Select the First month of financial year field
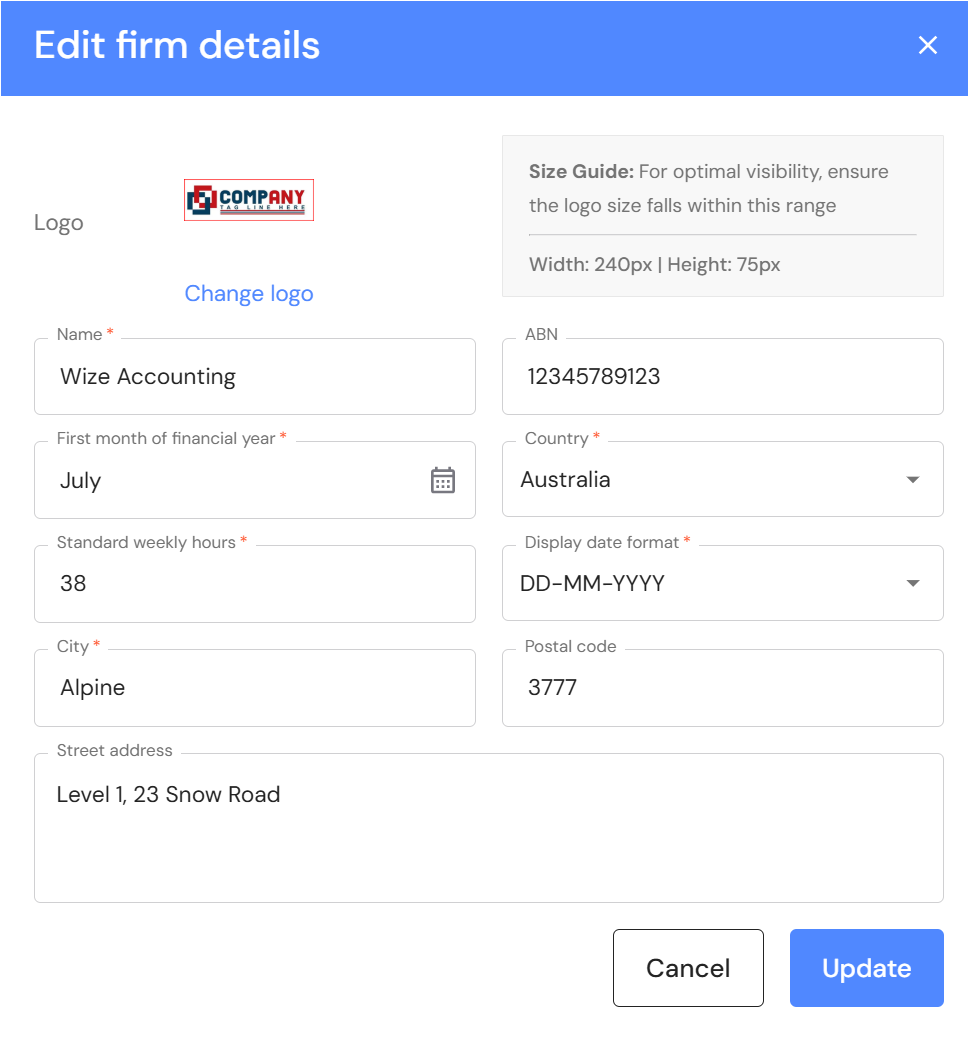969x1039 pixels. click(230, 481)
